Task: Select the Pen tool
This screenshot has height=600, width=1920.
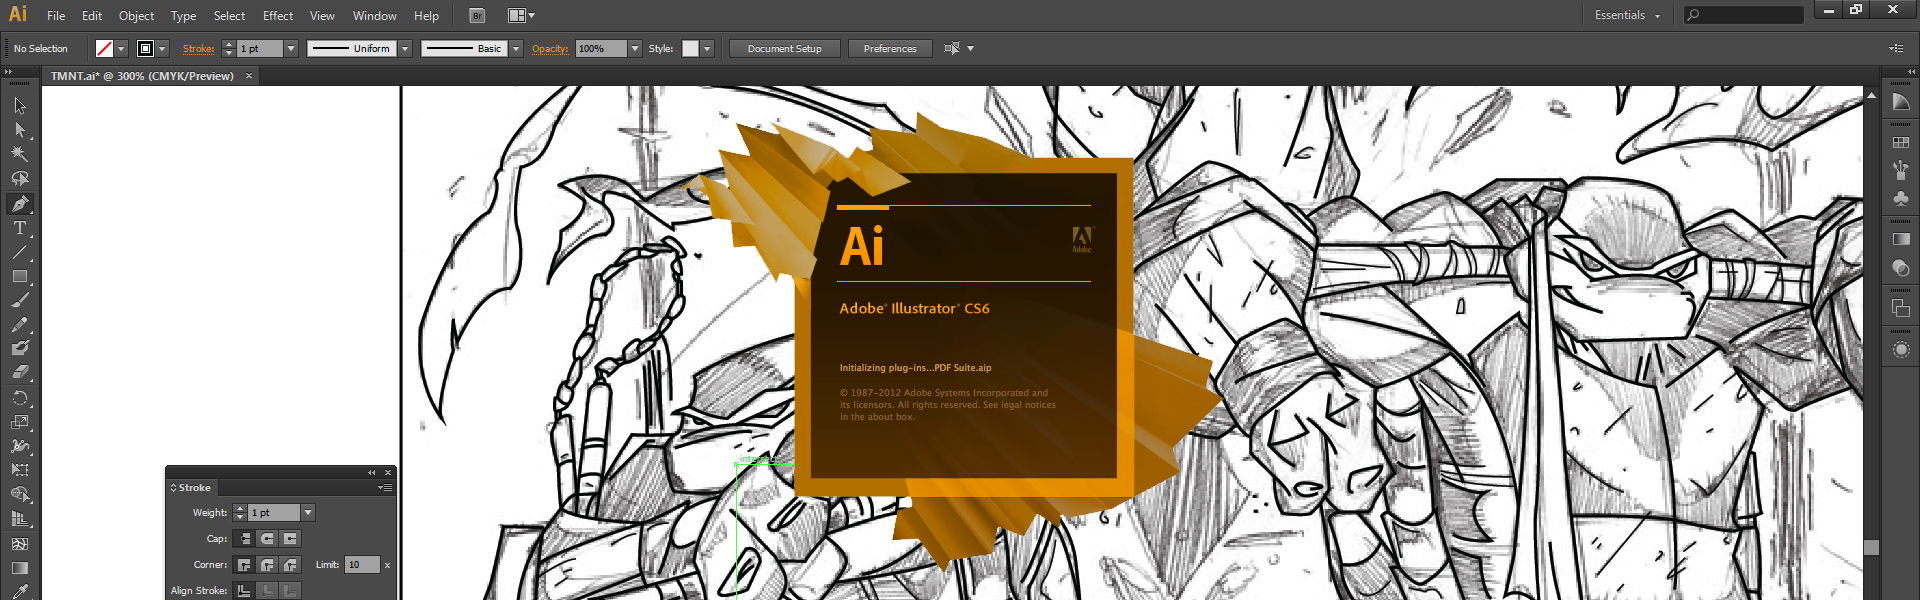Action: [20, 203]
